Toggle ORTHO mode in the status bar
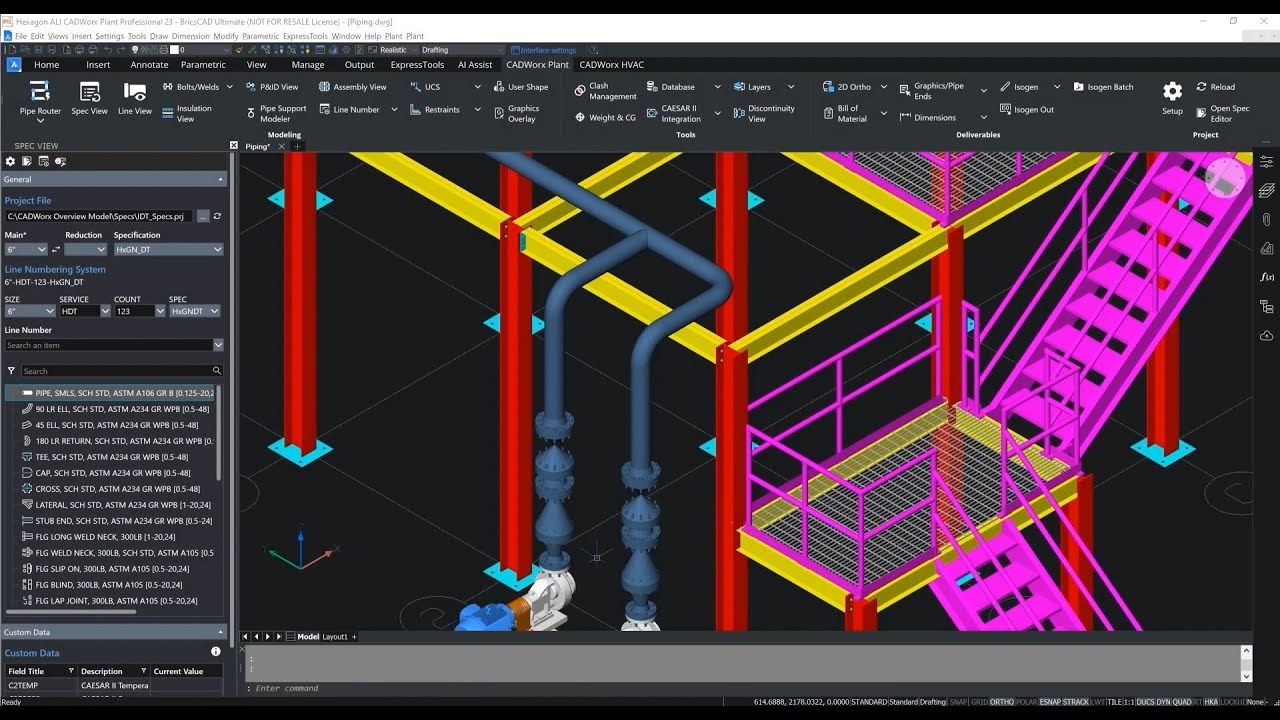This screenshot has width=1280, height=720. point(1001,702)
